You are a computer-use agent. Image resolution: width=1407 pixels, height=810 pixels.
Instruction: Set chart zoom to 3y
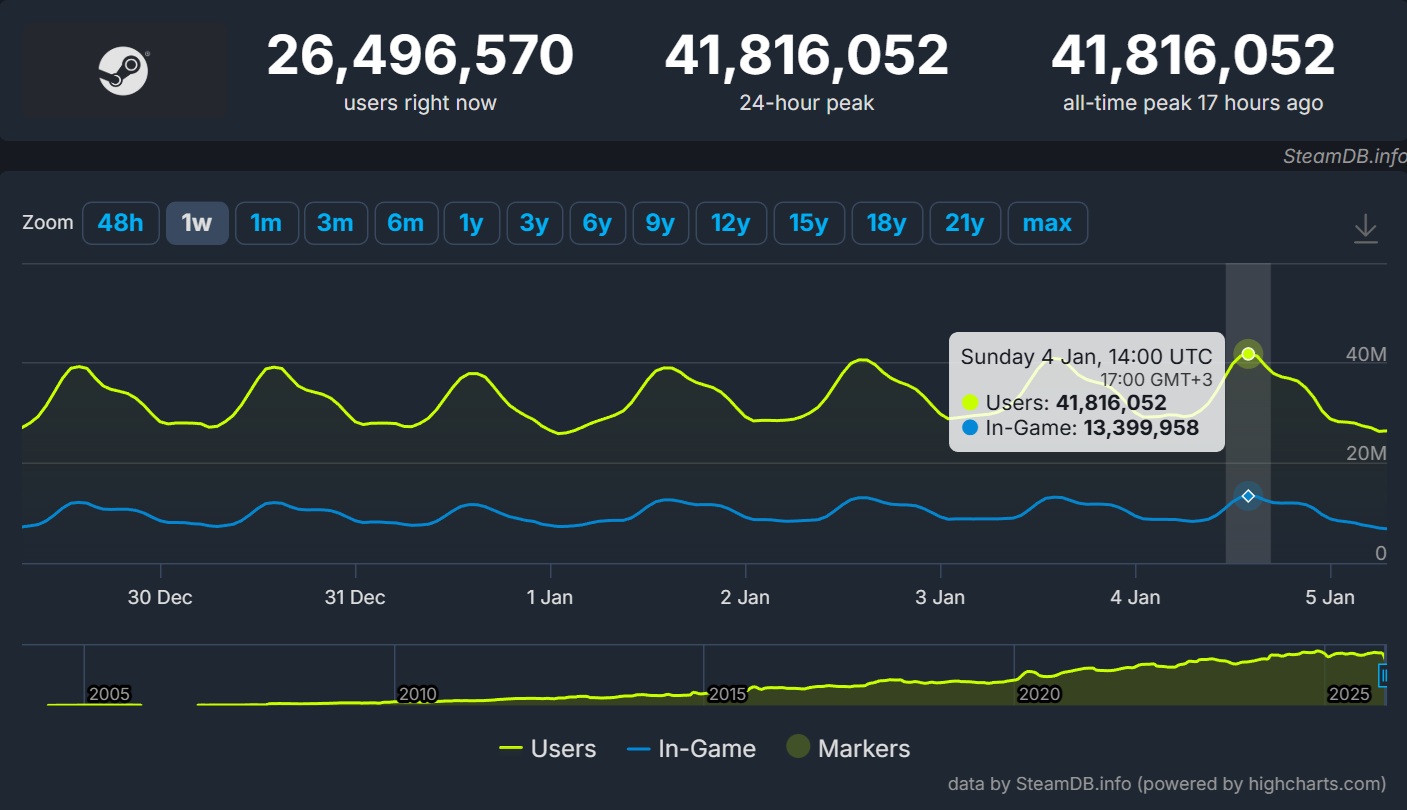(x=534, y=223)
